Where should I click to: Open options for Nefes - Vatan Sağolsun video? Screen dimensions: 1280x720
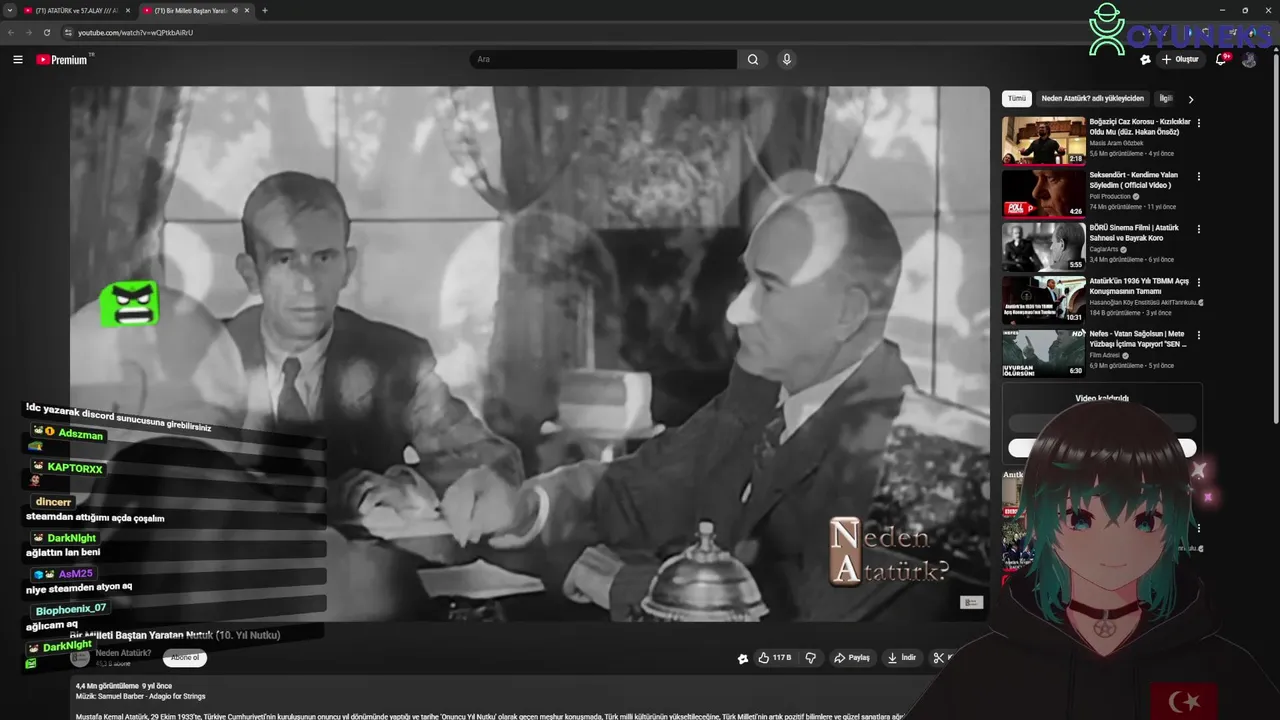point(1198,335)
